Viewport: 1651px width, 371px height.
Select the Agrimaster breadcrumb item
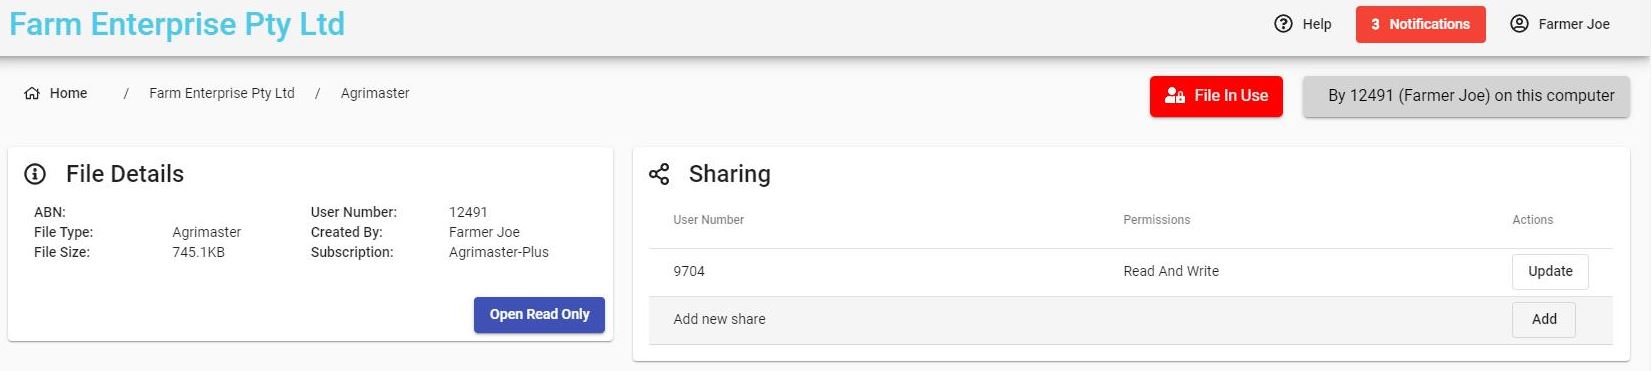(x=375, y=93)
